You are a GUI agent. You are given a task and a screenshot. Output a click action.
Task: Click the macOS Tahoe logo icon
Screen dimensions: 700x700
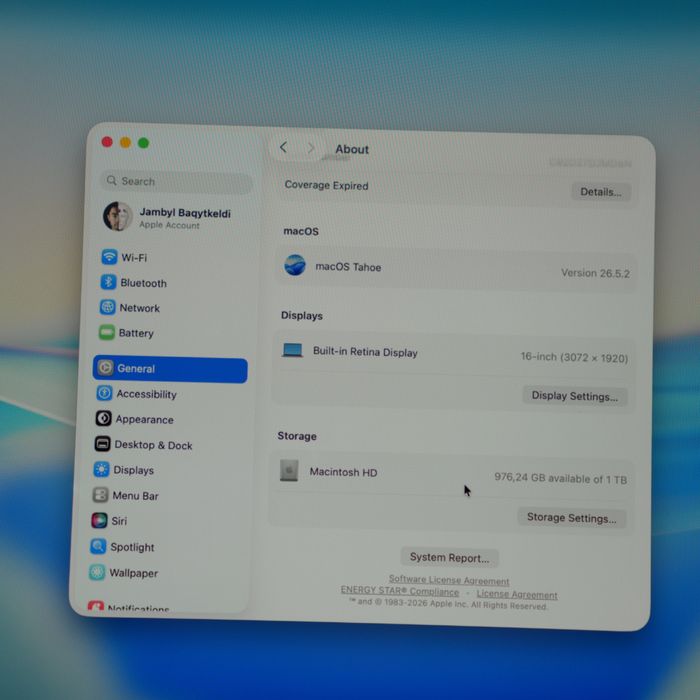click(x=295, y=265)
